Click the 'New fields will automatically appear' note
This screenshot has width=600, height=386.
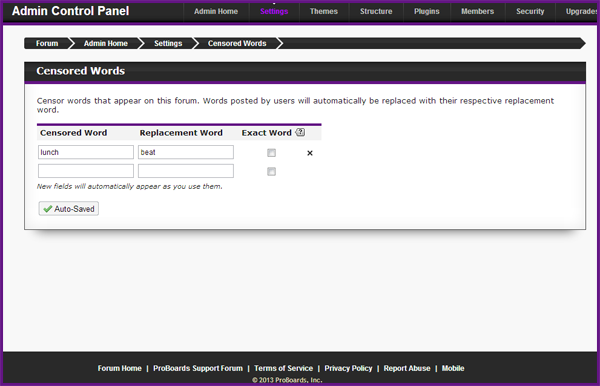point(129,186)
